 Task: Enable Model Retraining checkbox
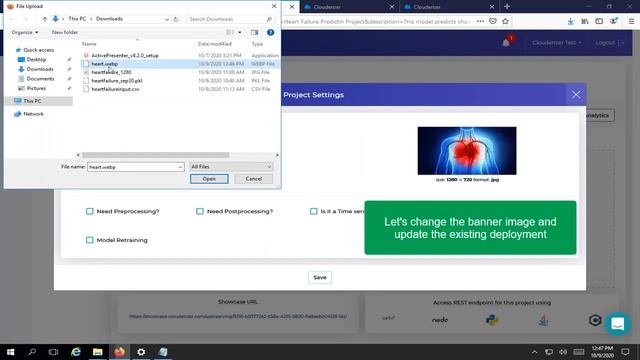click(90, 240)
